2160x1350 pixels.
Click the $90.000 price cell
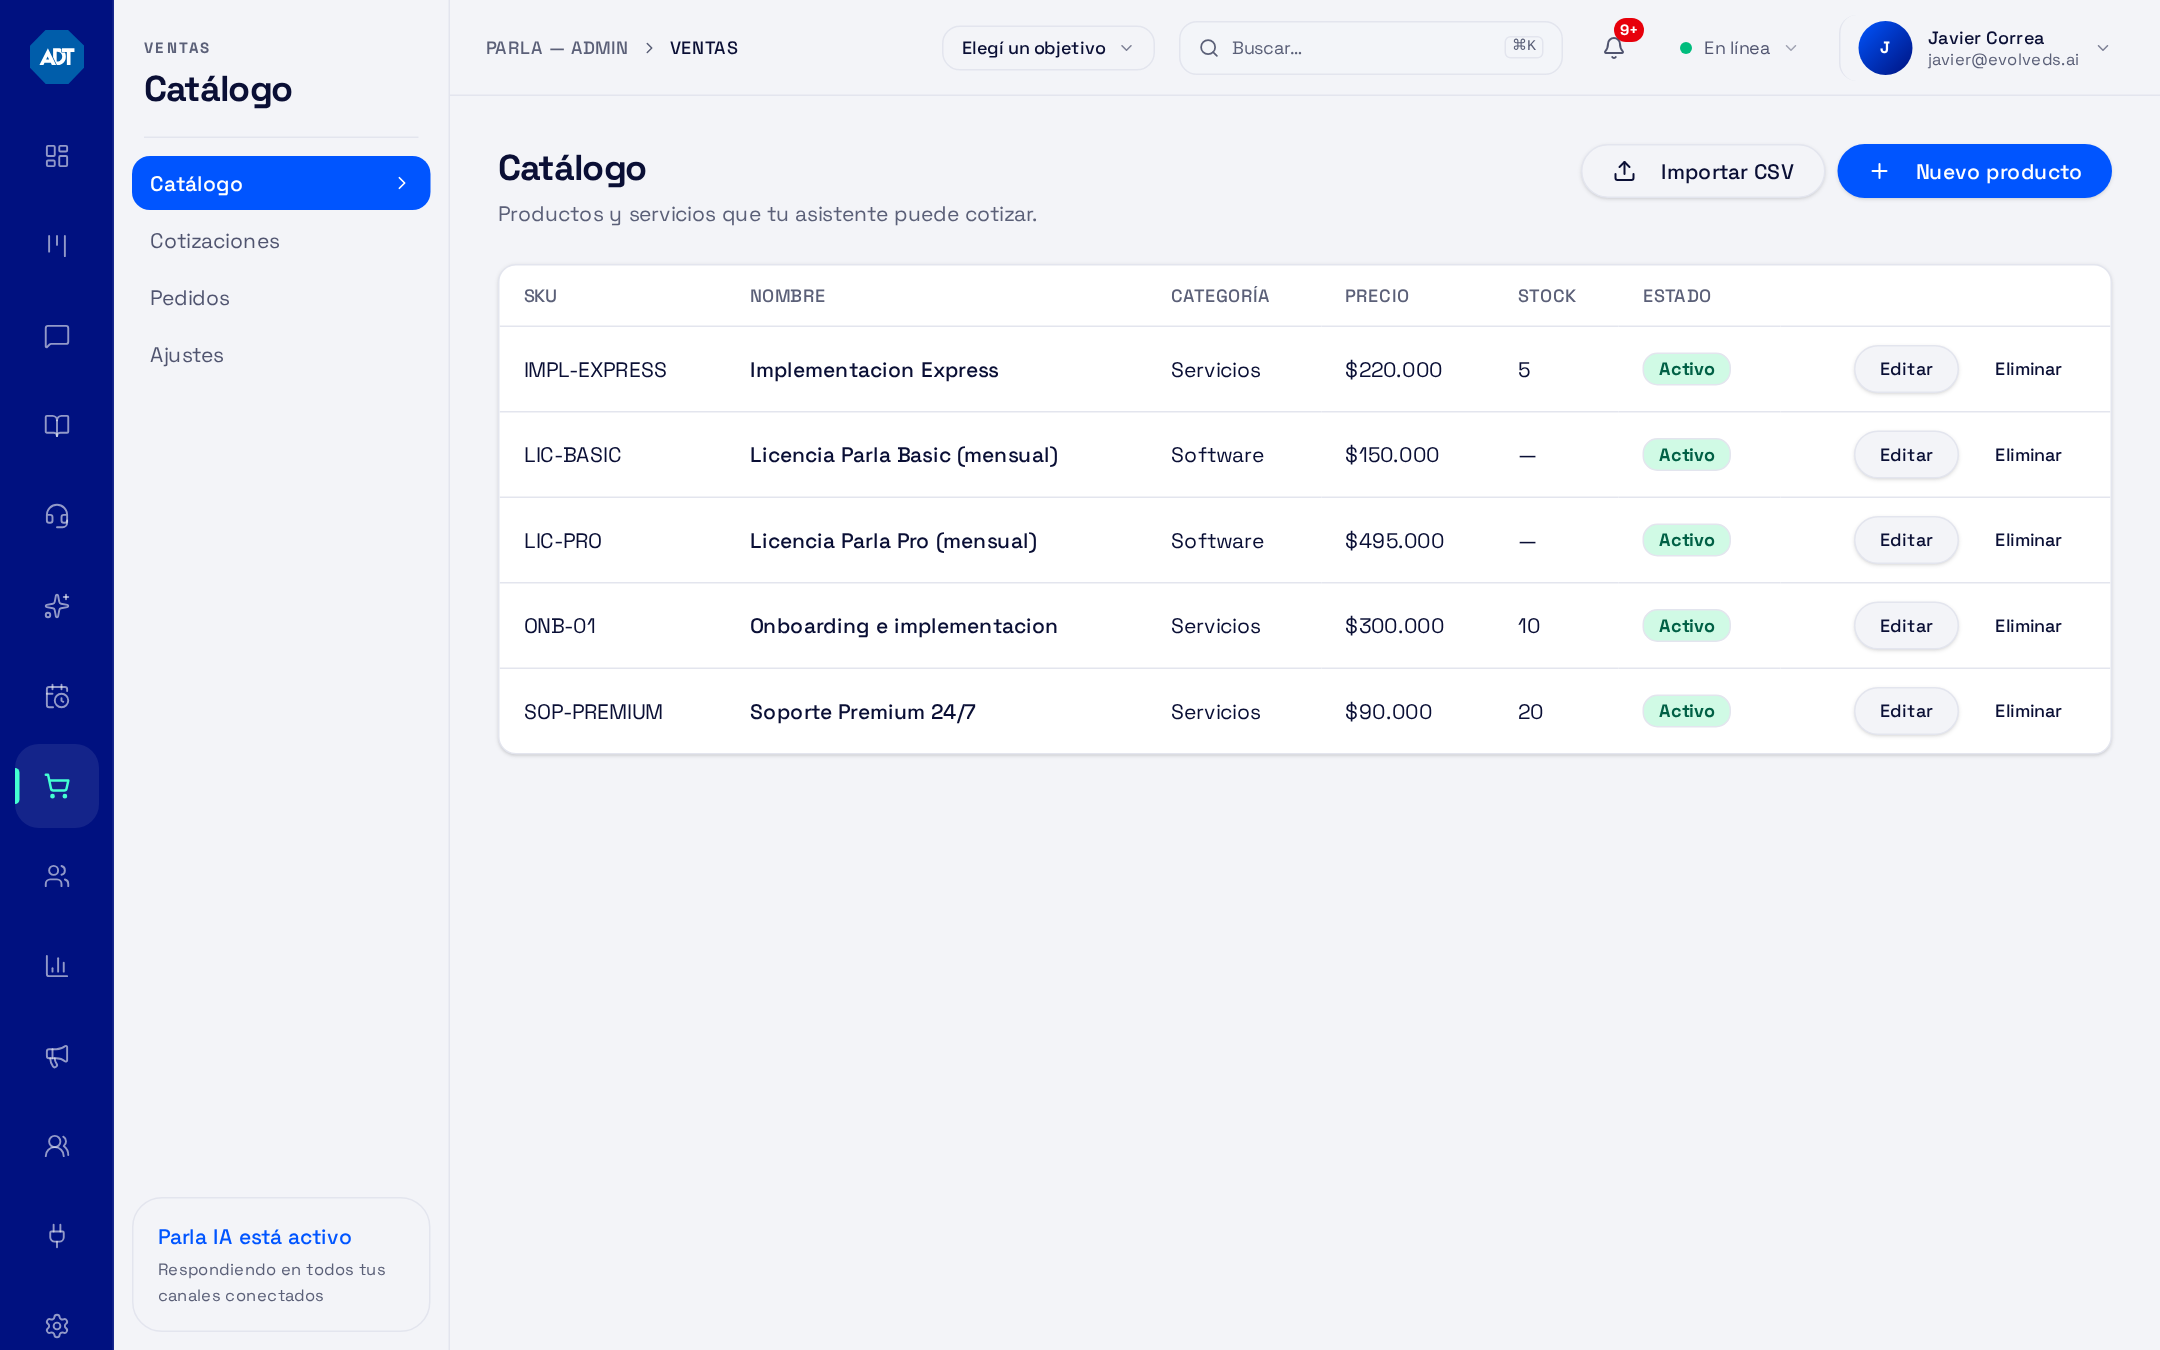(x=1388, y=712)
